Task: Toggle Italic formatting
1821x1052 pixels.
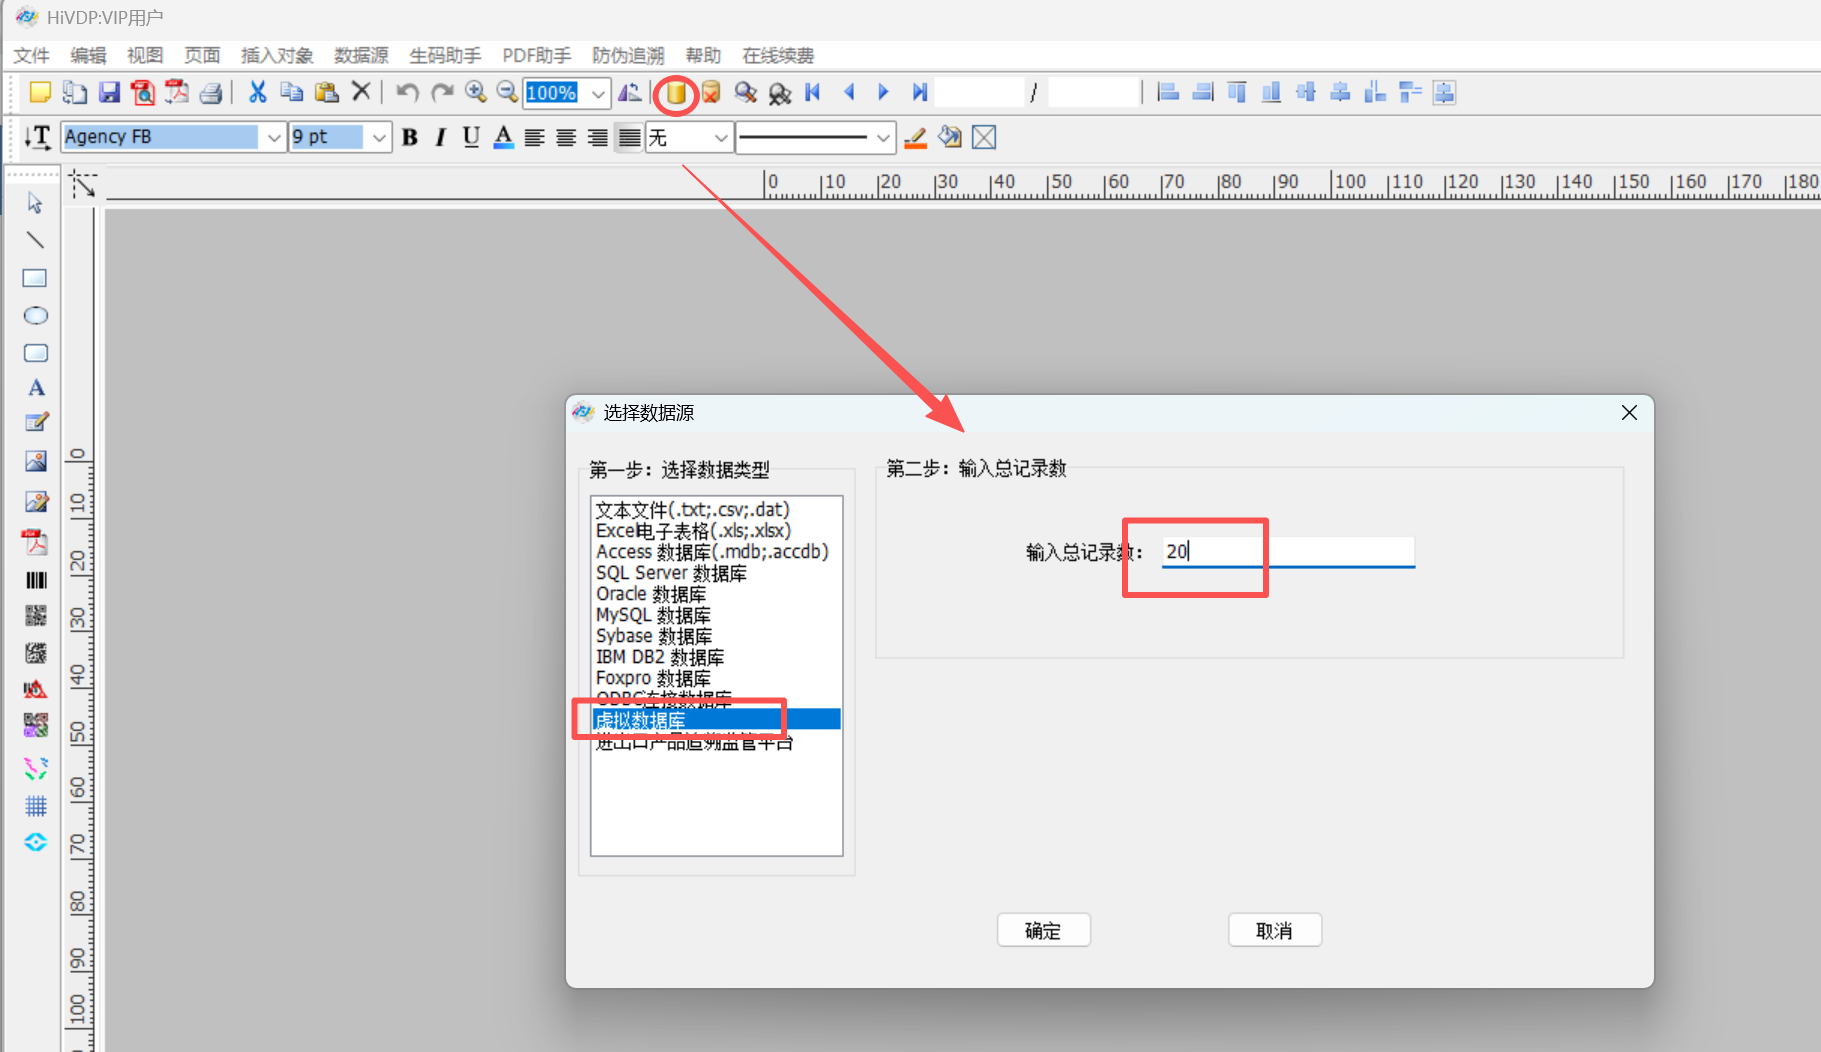Action: pos(440,137)
